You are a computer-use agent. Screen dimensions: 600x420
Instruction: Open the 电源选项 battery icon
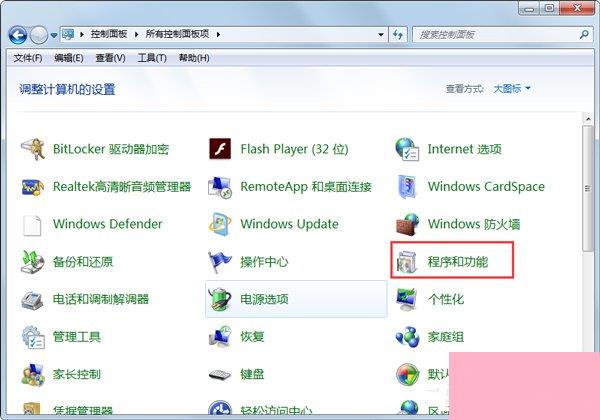pos(220,299)
